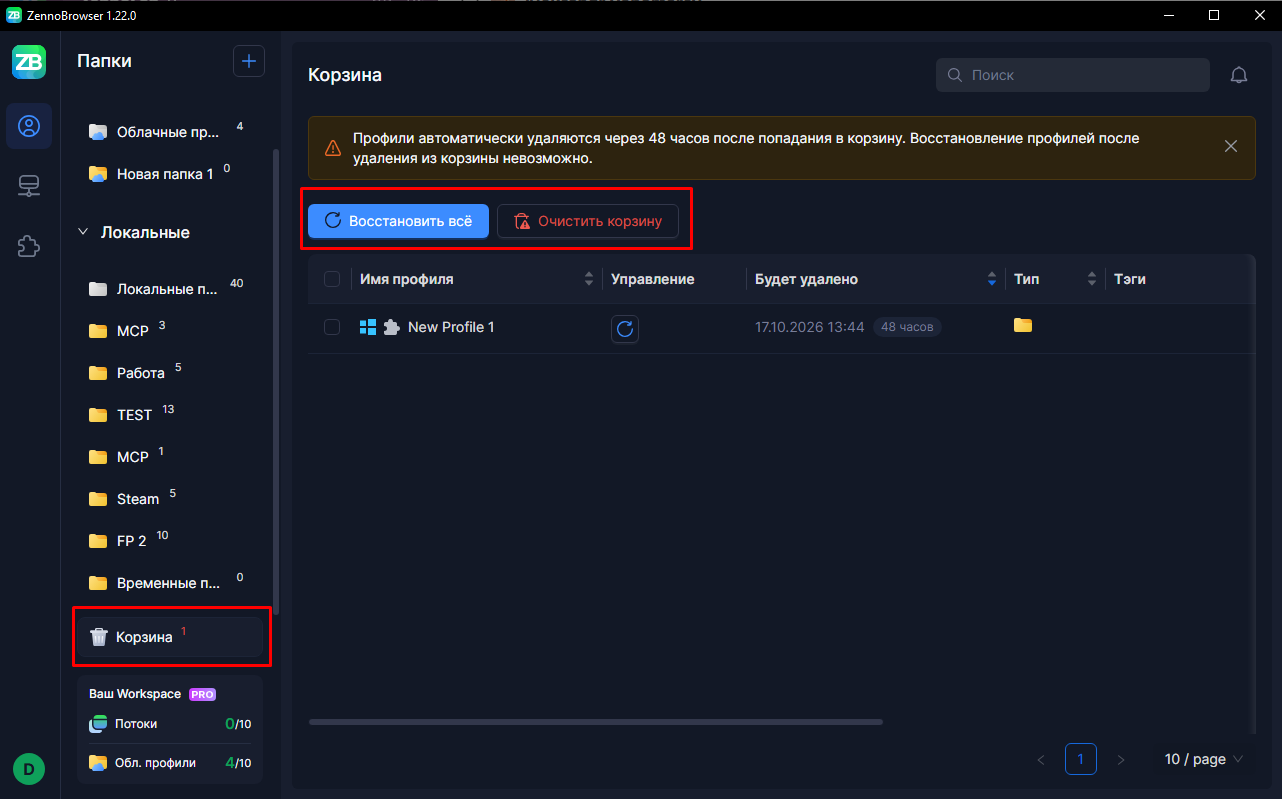Restore New Profile 1 with the restore icon
The width and height of the screenshot is (1282, 799).
tap(625, 329)
